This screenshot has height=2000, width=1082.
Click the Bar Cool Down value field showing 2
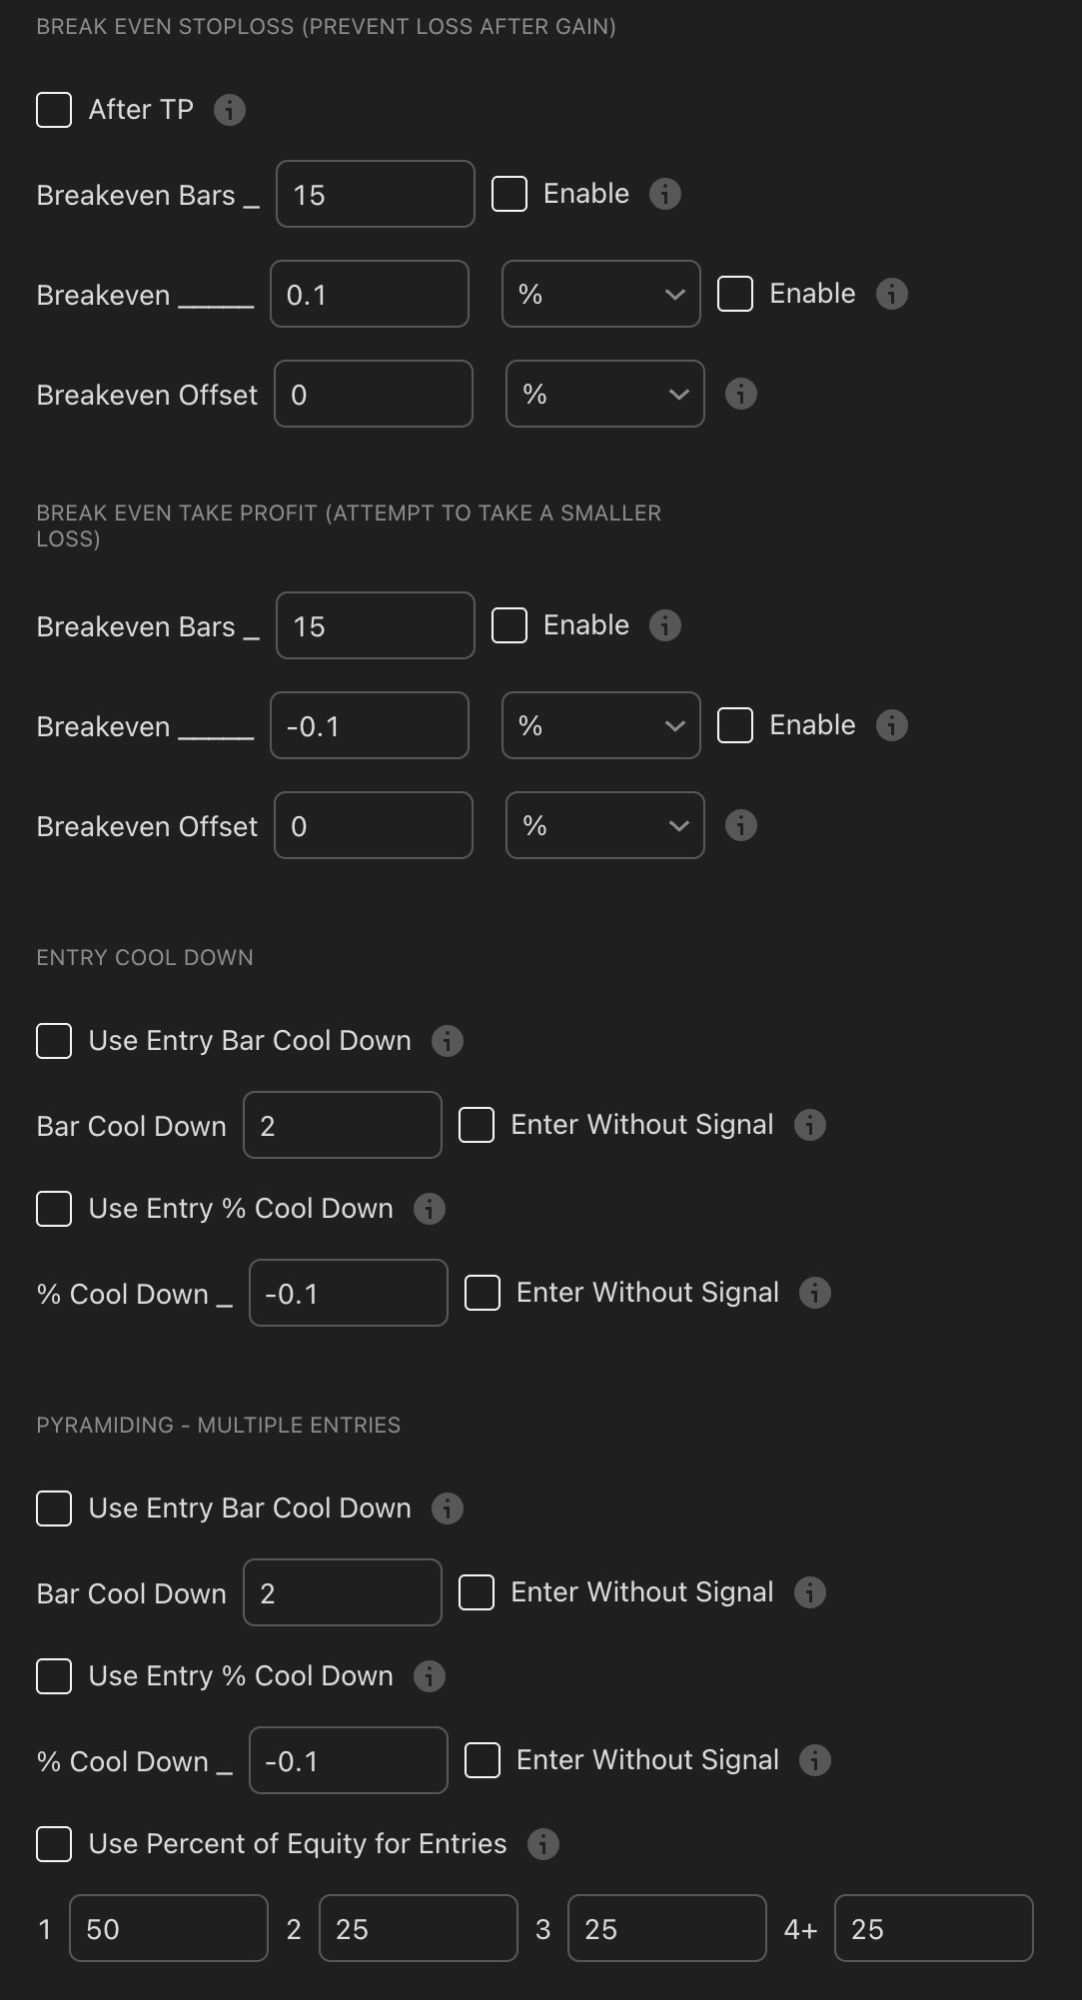[342, 1124]
